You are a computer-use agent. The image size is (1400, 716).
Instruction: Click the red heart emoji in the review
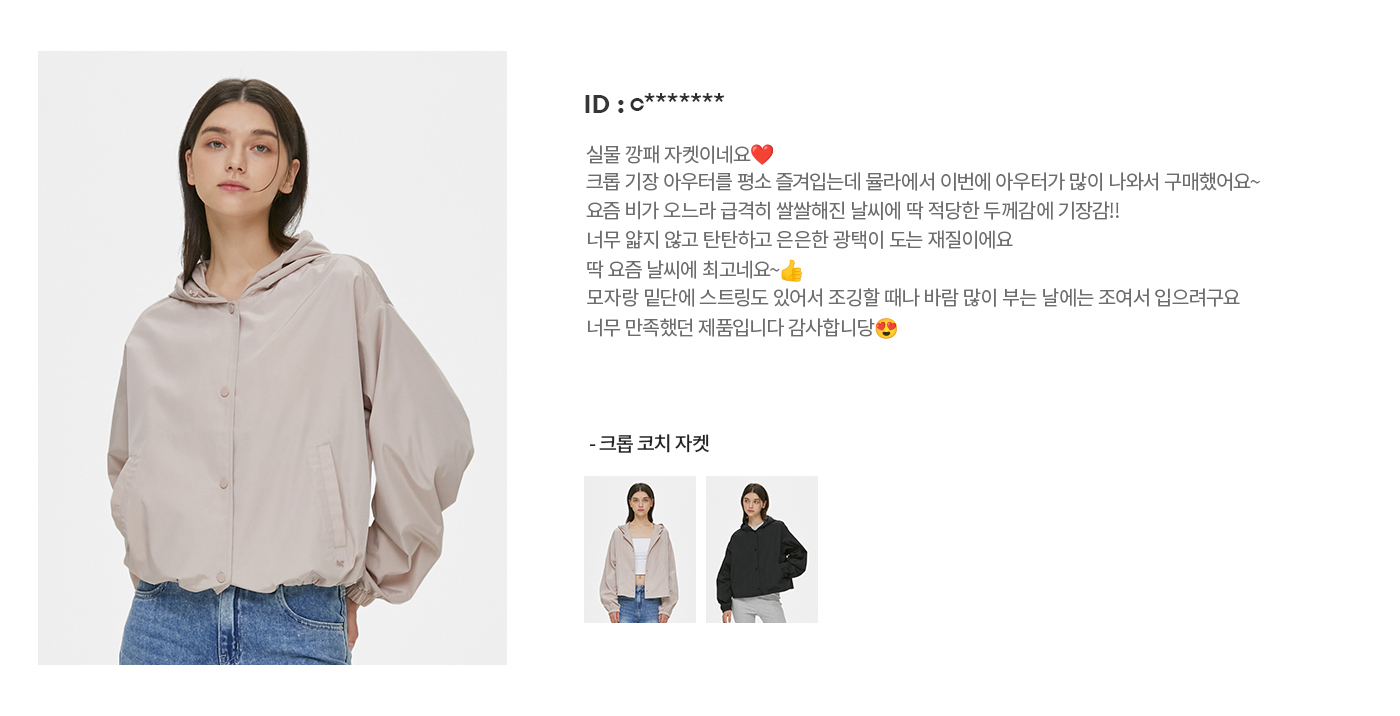coord(762,155)
